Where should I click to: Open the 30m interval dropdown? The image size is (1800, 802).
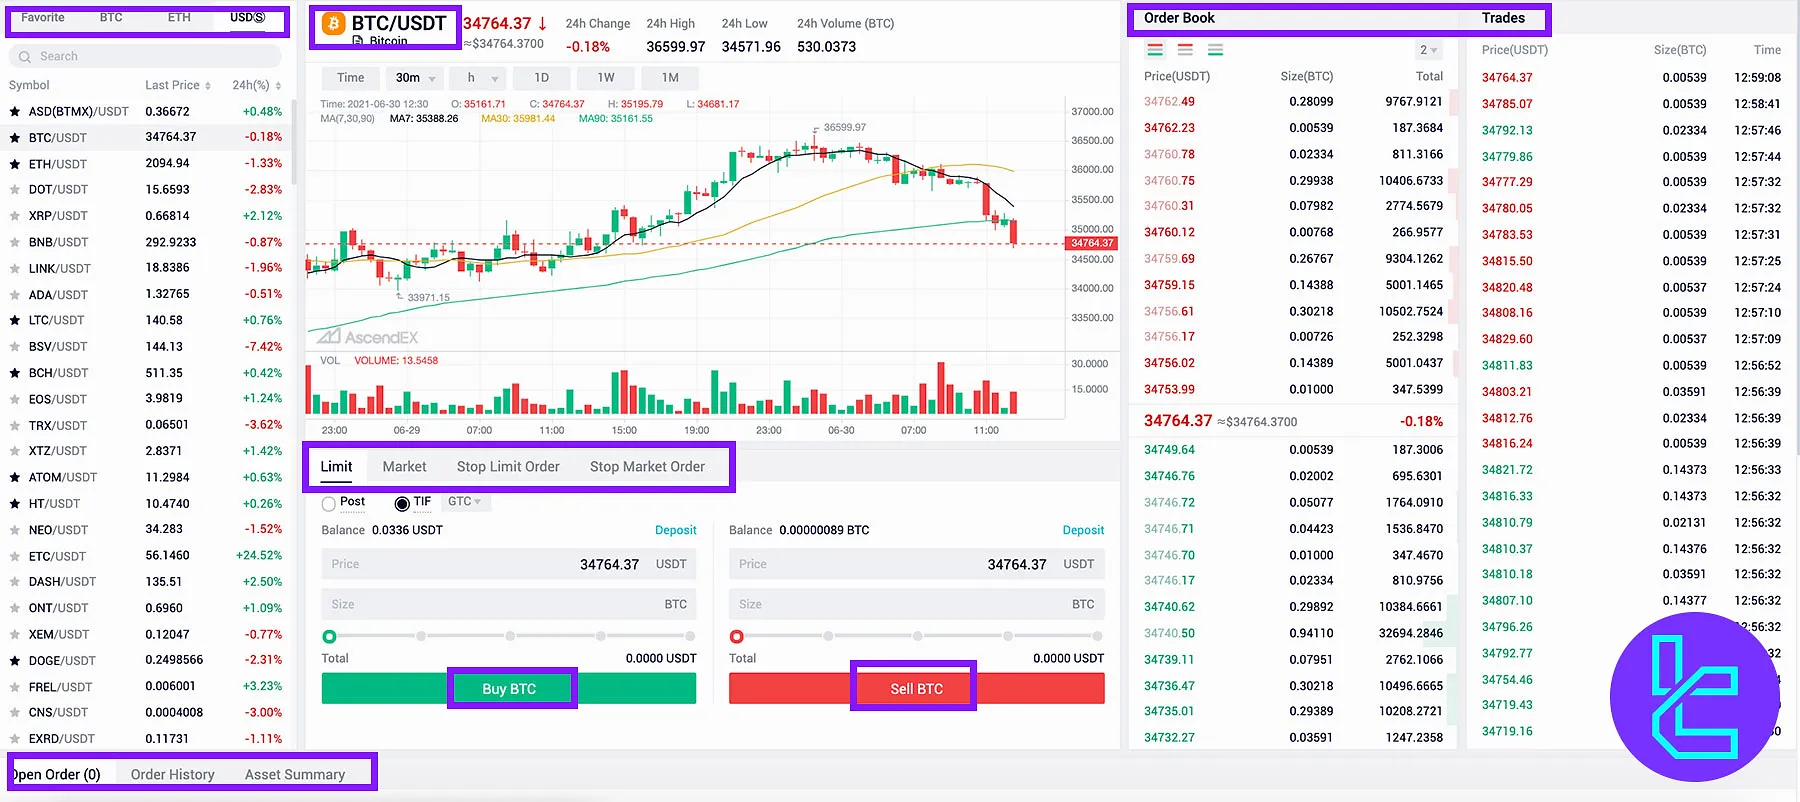415,78
